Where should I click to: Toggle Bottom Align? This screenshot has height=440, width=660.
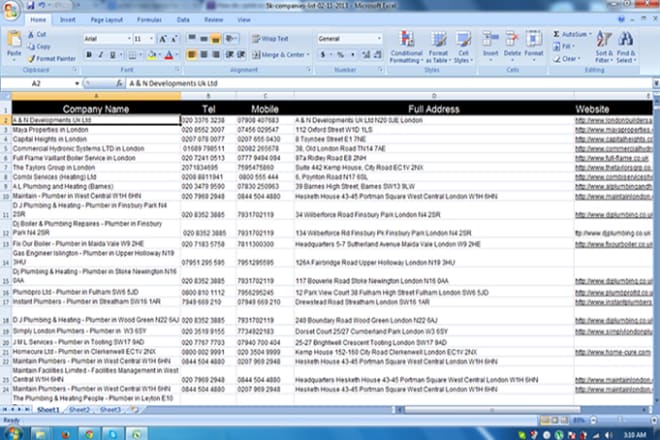[x=216, y=39]
